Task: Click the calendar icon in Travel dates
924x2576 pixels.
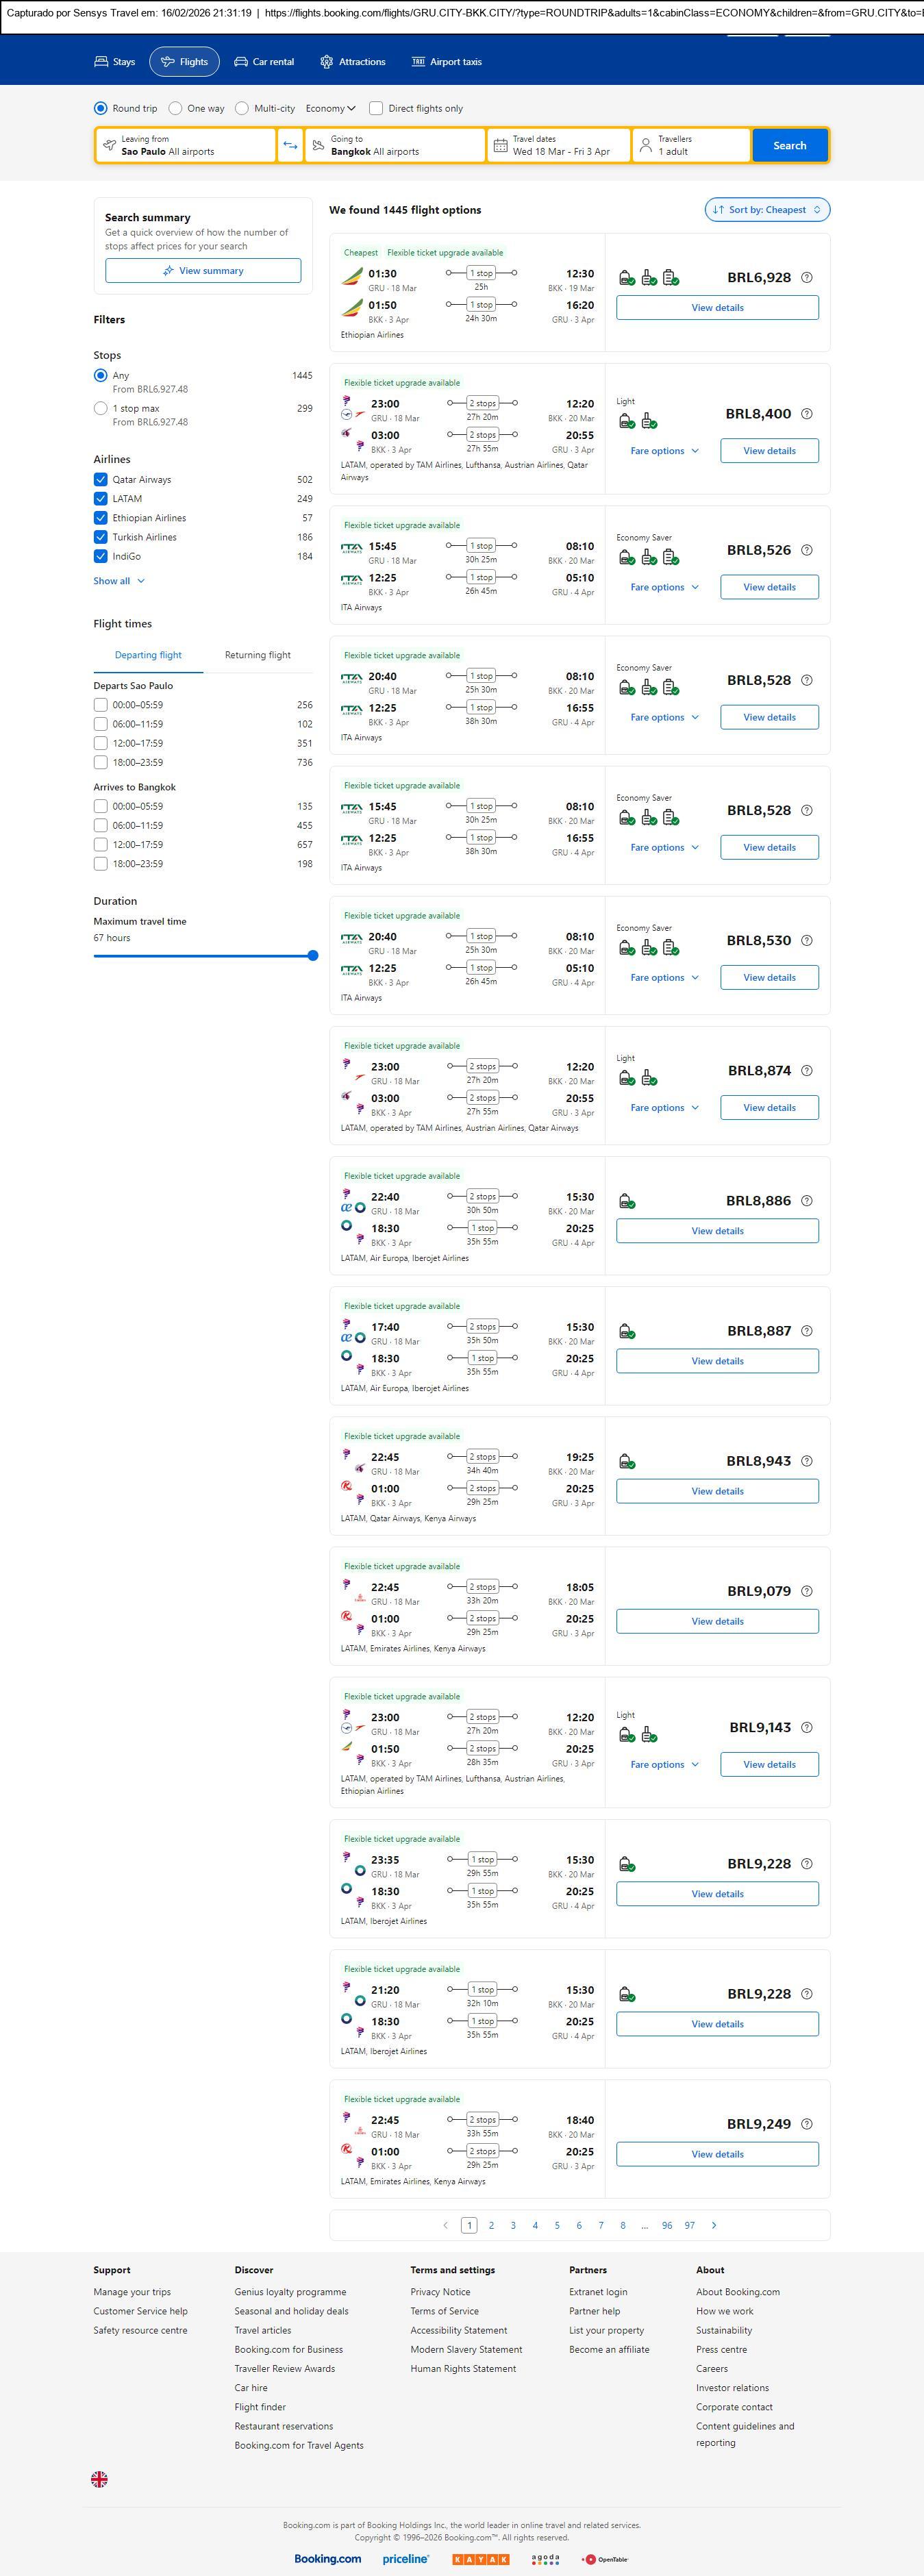Action: tap(500, 146)
